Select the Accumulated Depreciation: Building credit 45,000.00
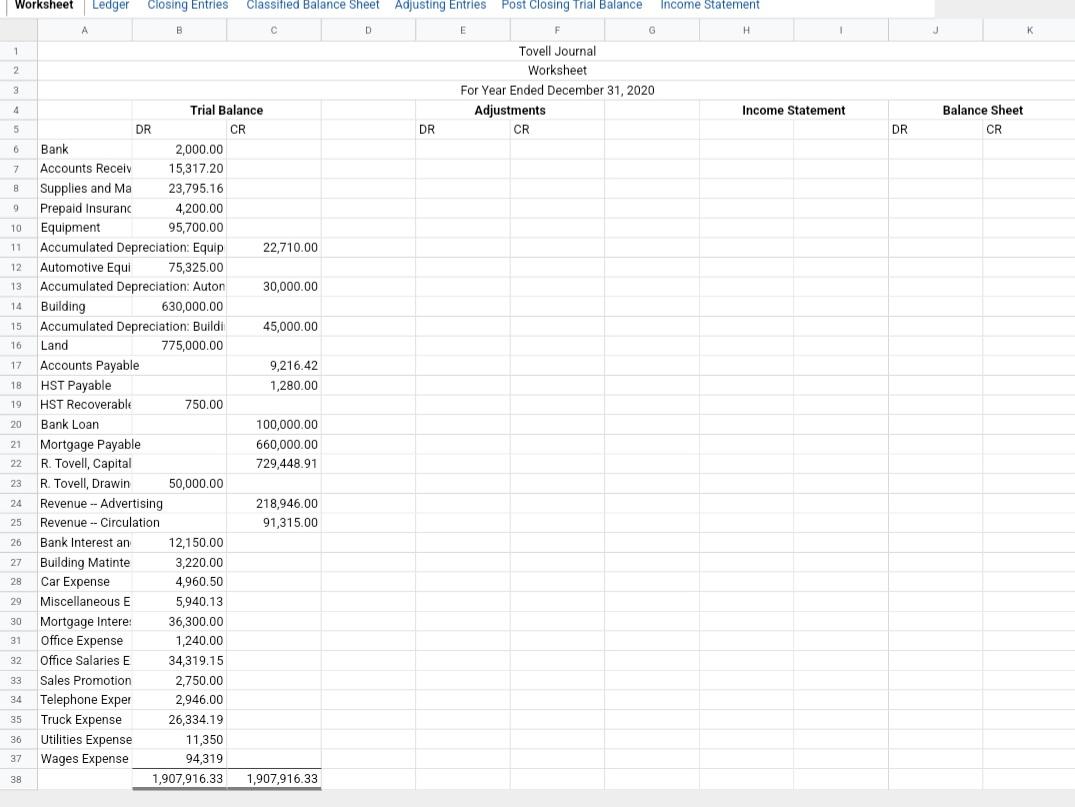 [x=274, y=327]
